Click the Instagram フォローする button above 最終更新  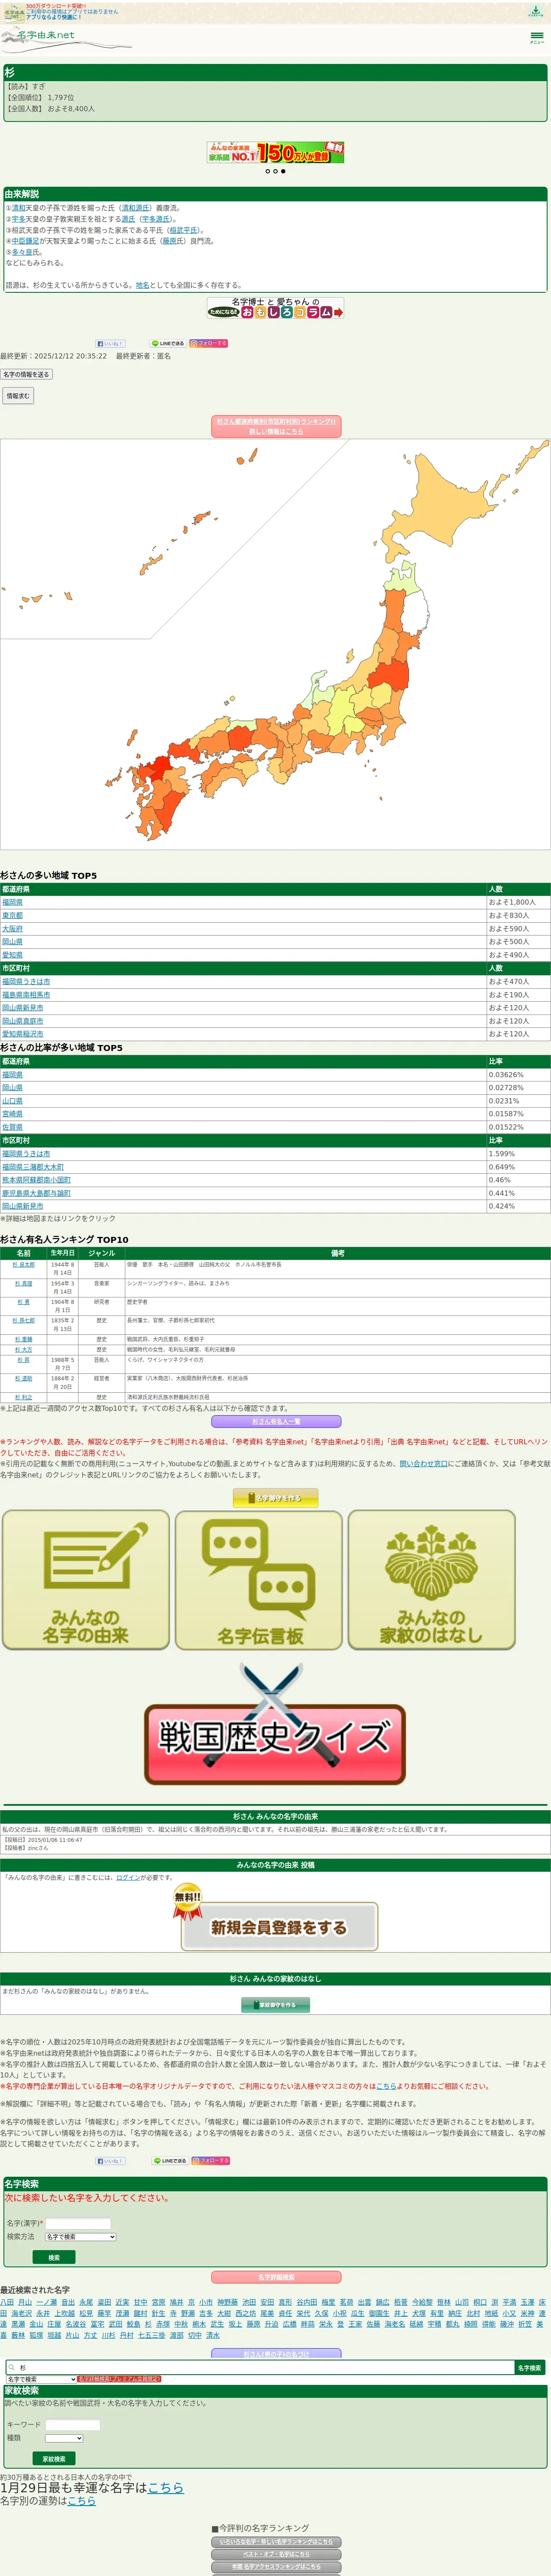tap(209, 343)
